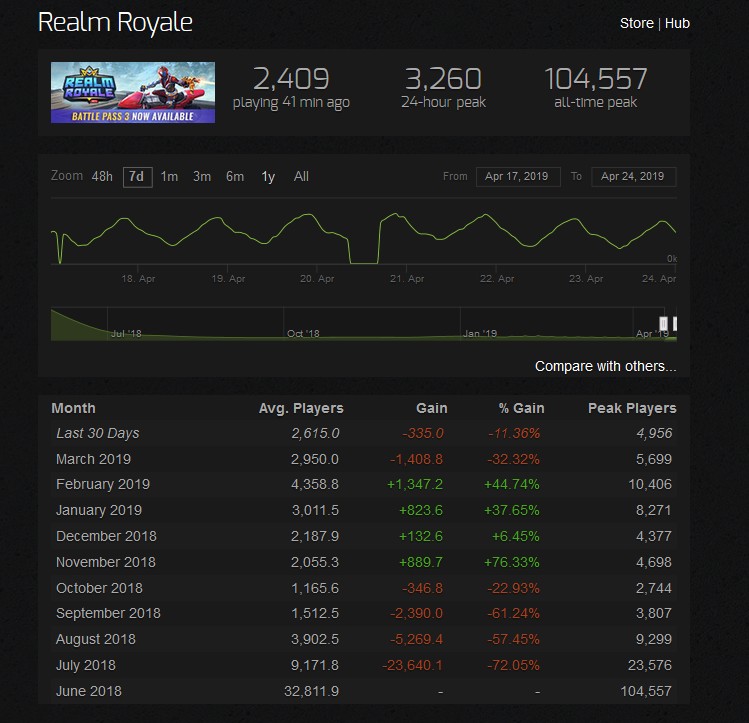The width and height of the screenshot is (749, 723).
Task: Click the 21. Apr axis label
Action: (407, 278)
